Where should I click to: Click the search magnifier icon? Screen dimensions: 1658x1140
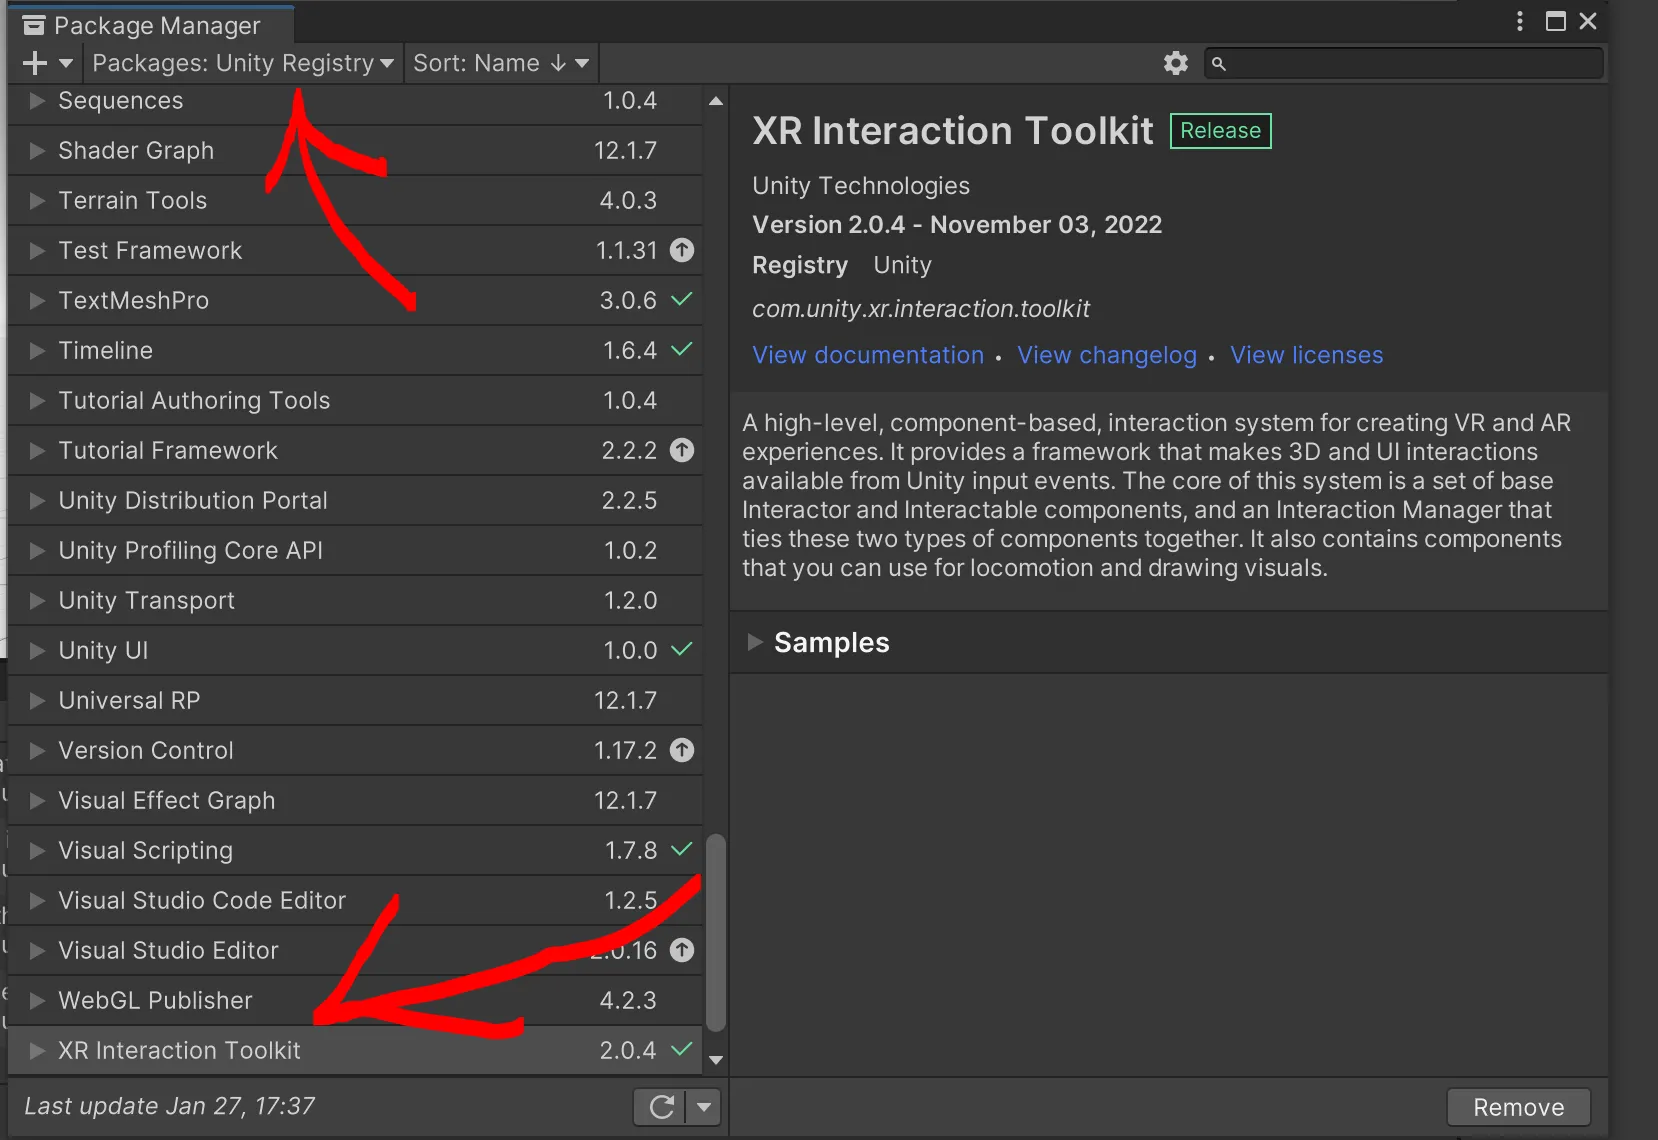(x=1218, y=64)
